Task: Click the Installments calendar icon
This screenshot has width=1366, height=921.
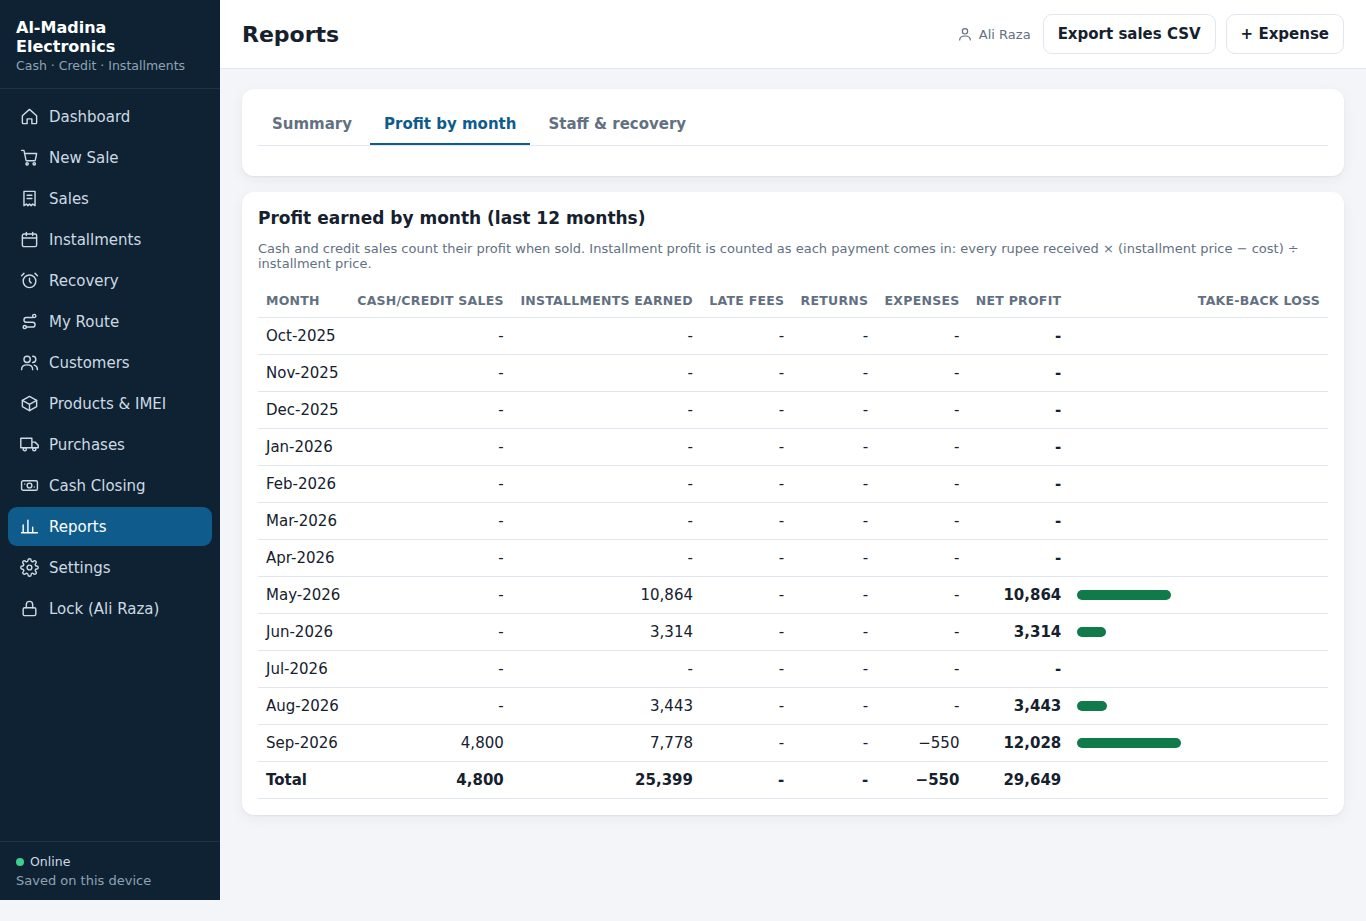Action: click(x=29, y=239)
